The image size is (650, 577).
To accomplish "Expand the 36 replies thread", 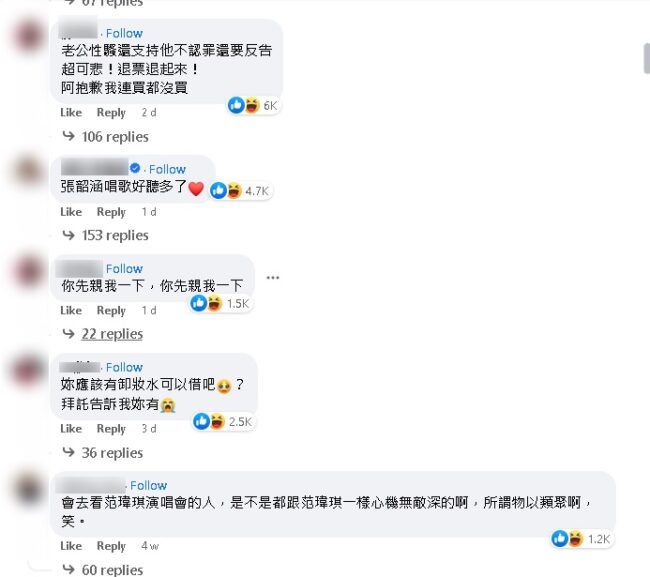I will pyautogui.click(x=112, y=453).
